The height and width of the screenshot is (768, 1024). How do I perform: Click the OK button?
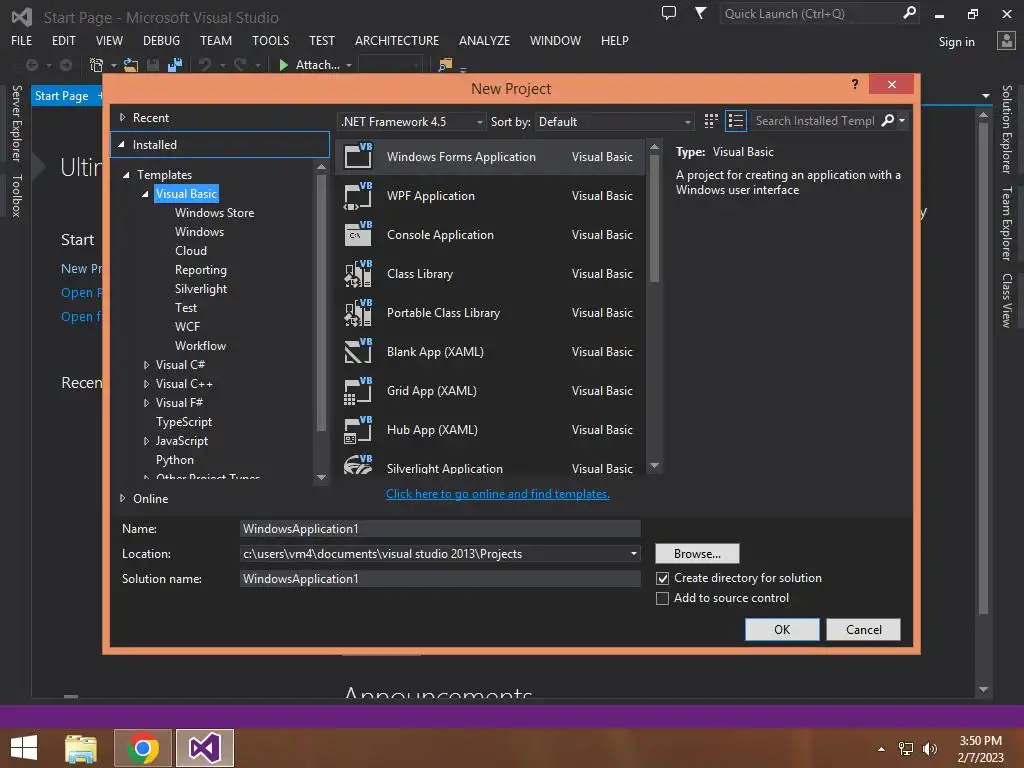point(782,630)
